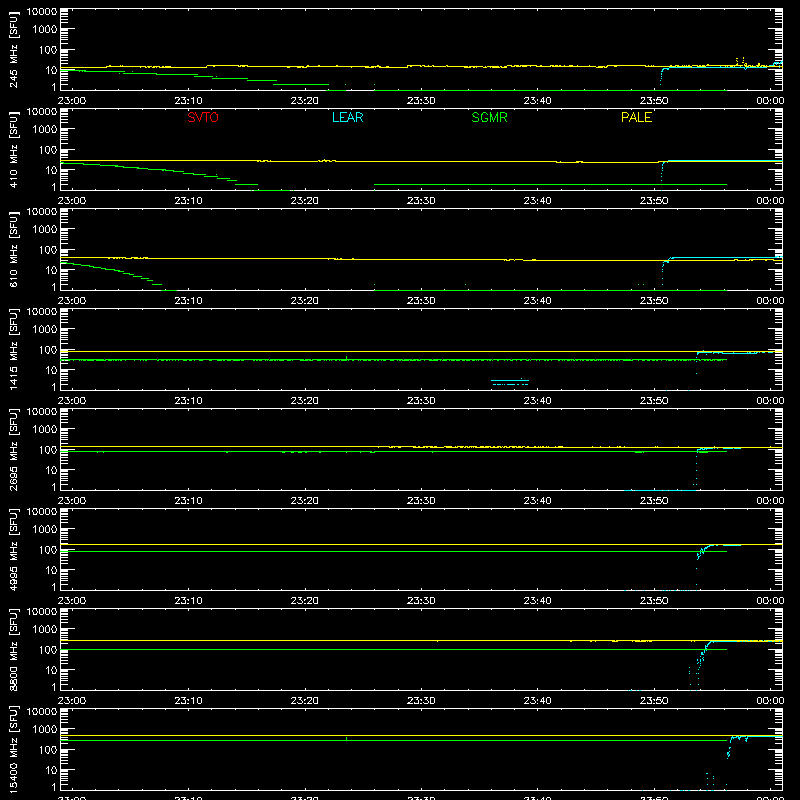Click 23:30 time label below 245 MHz panel
This screenshot has height=800, width=800.
pyautogui.click(x=421, y=101)
